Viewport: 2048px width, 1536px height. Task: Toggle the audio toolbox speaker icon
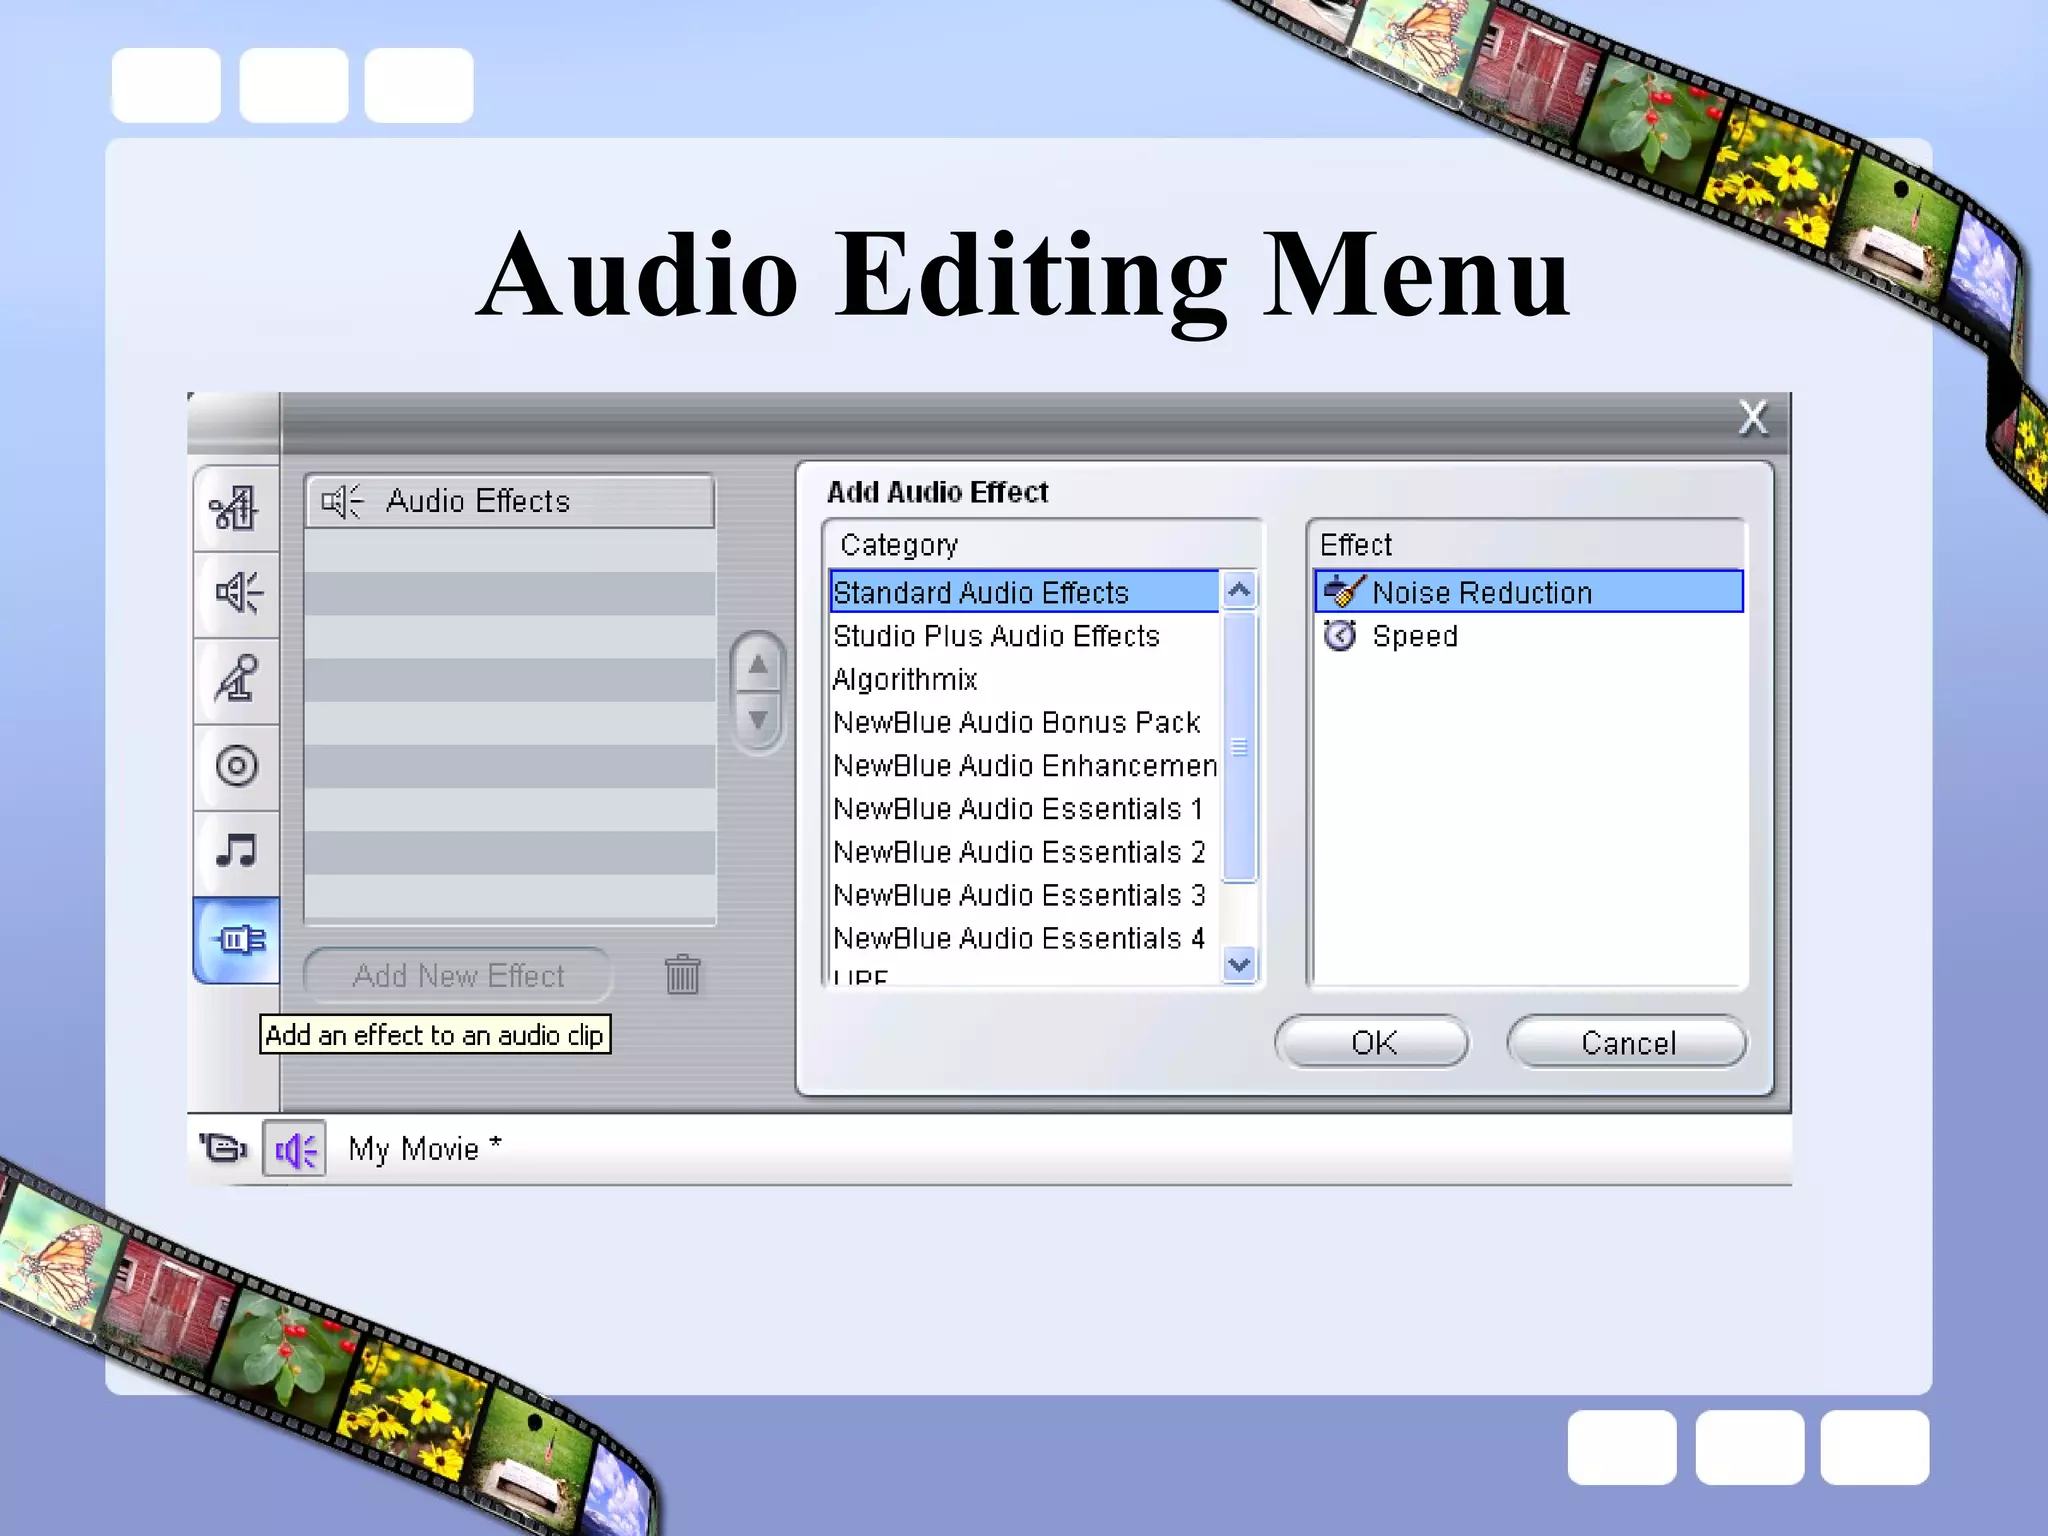[294, 1149]
